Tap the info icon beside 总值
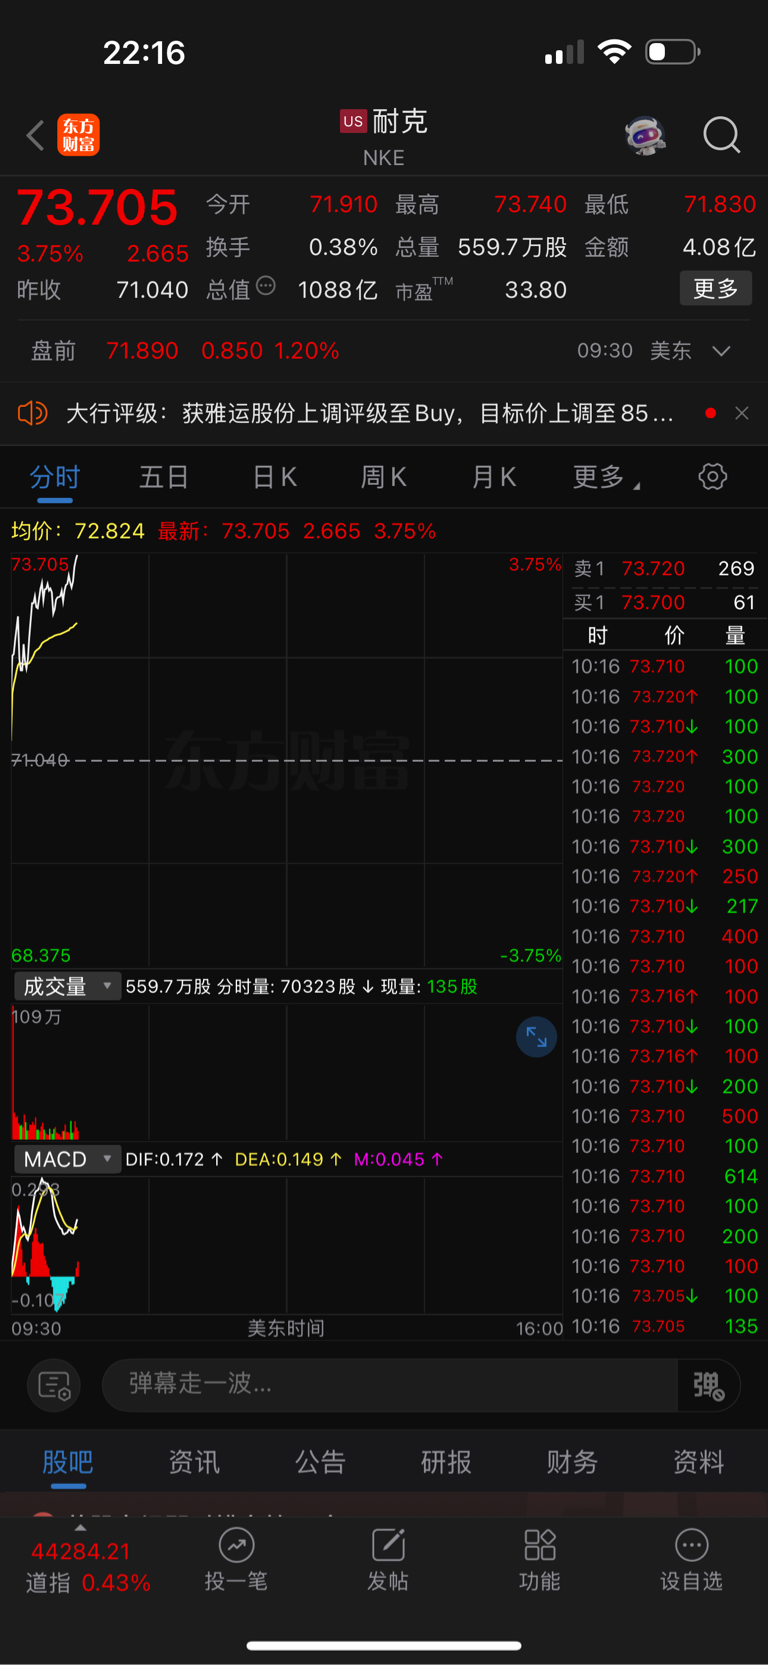768x1665 pixels. point(266,286)
